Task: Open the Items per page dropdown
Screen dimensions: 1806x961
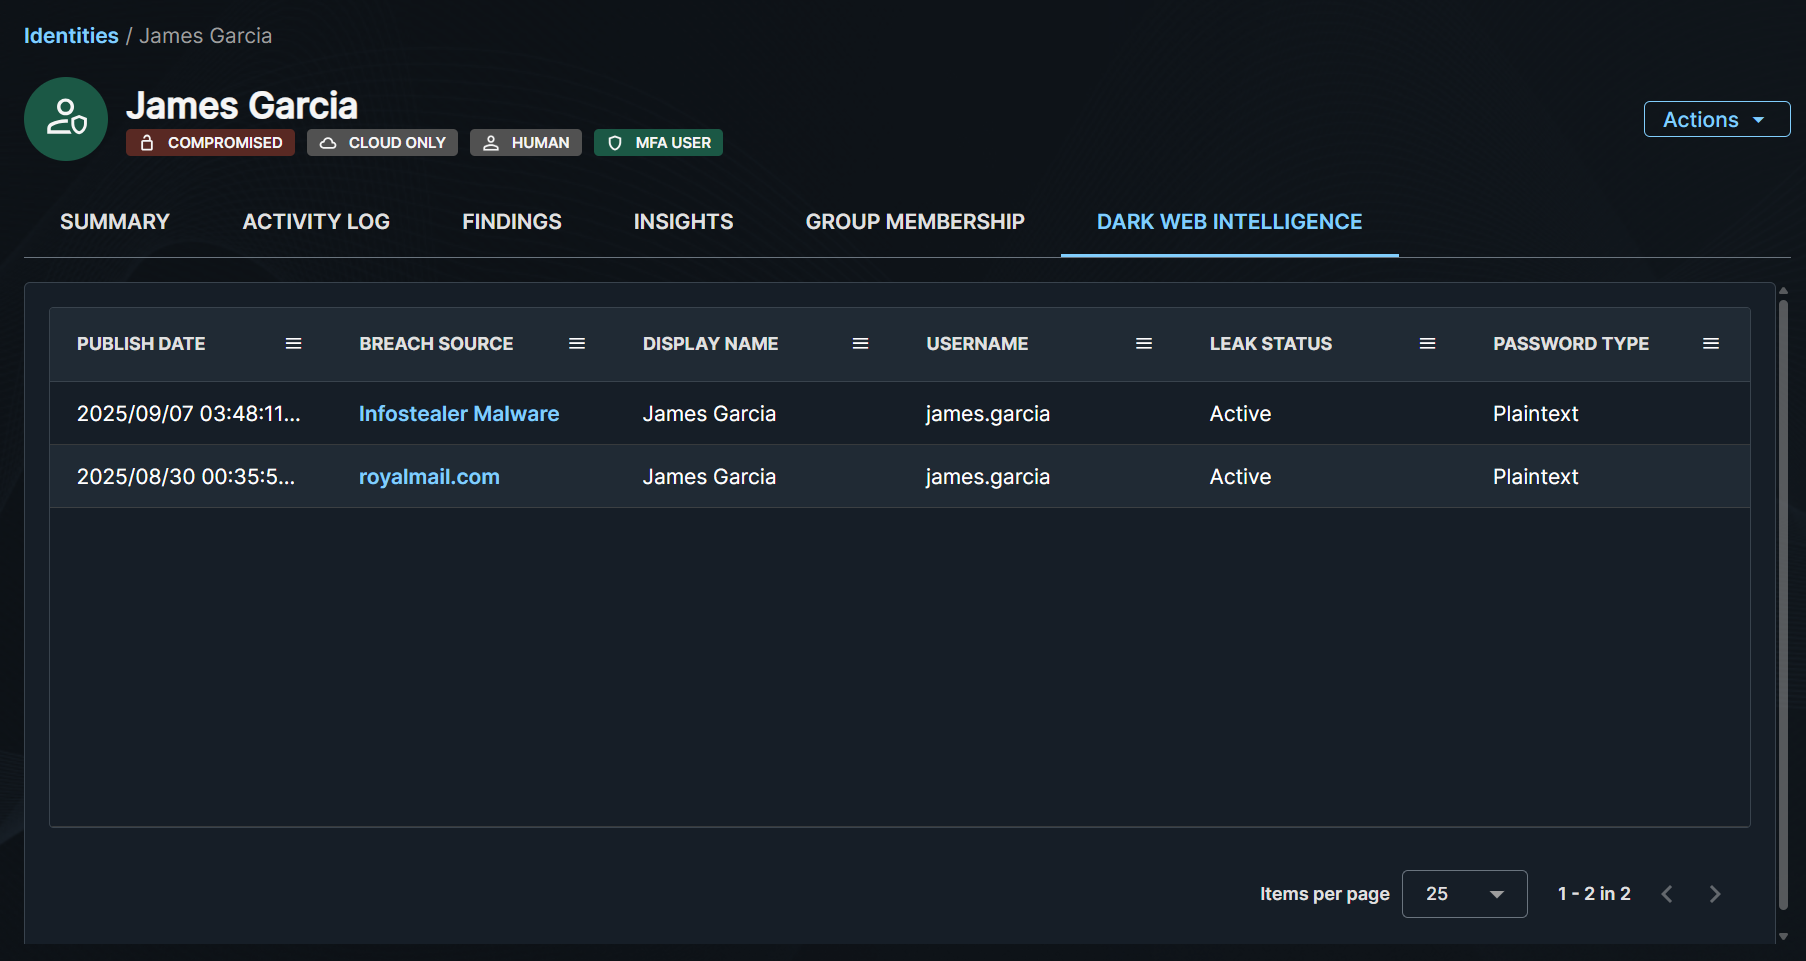Action: coord(1464,894)
